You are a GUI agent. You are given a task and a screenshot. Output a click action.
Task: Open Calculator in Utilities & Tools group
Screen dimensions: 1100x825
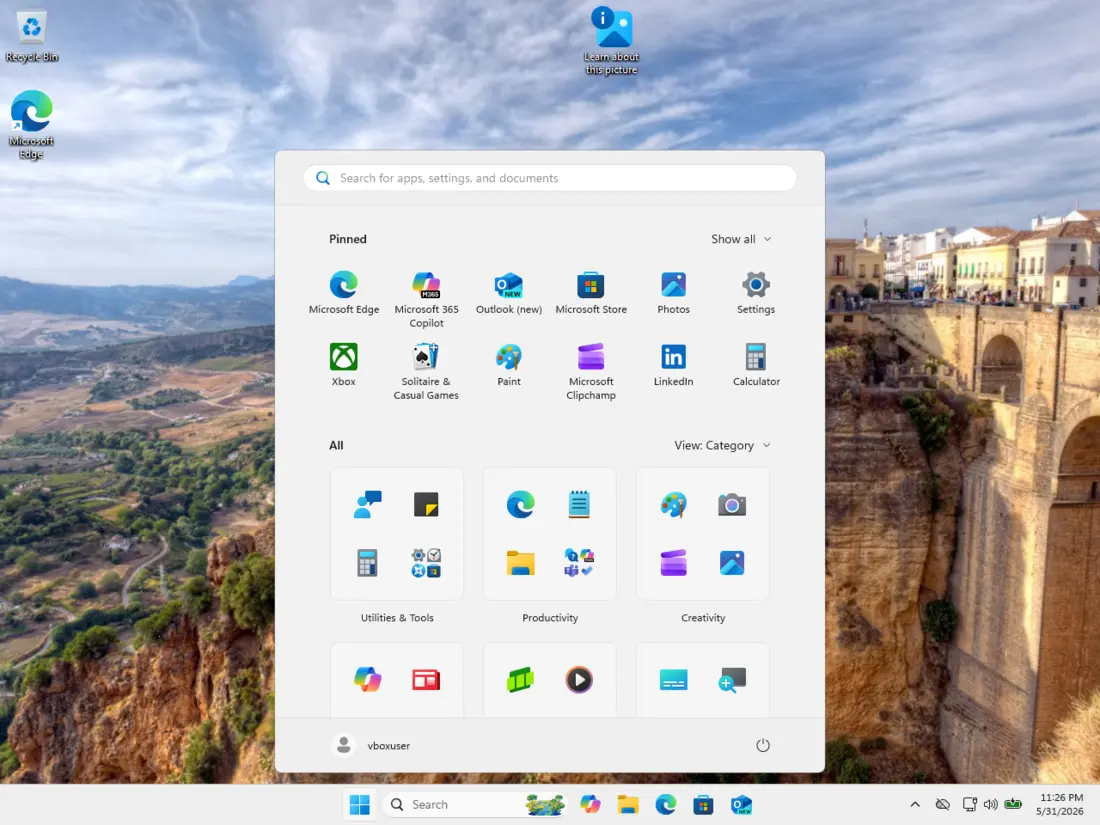pos(368,563)
